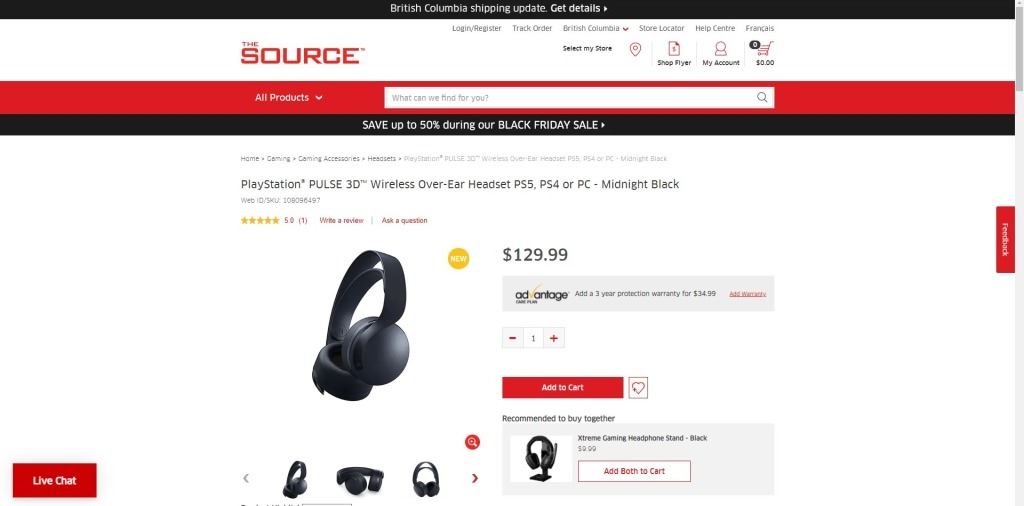Click the Add Warranty link
The image size is (1024, 506).
(748, 294)
